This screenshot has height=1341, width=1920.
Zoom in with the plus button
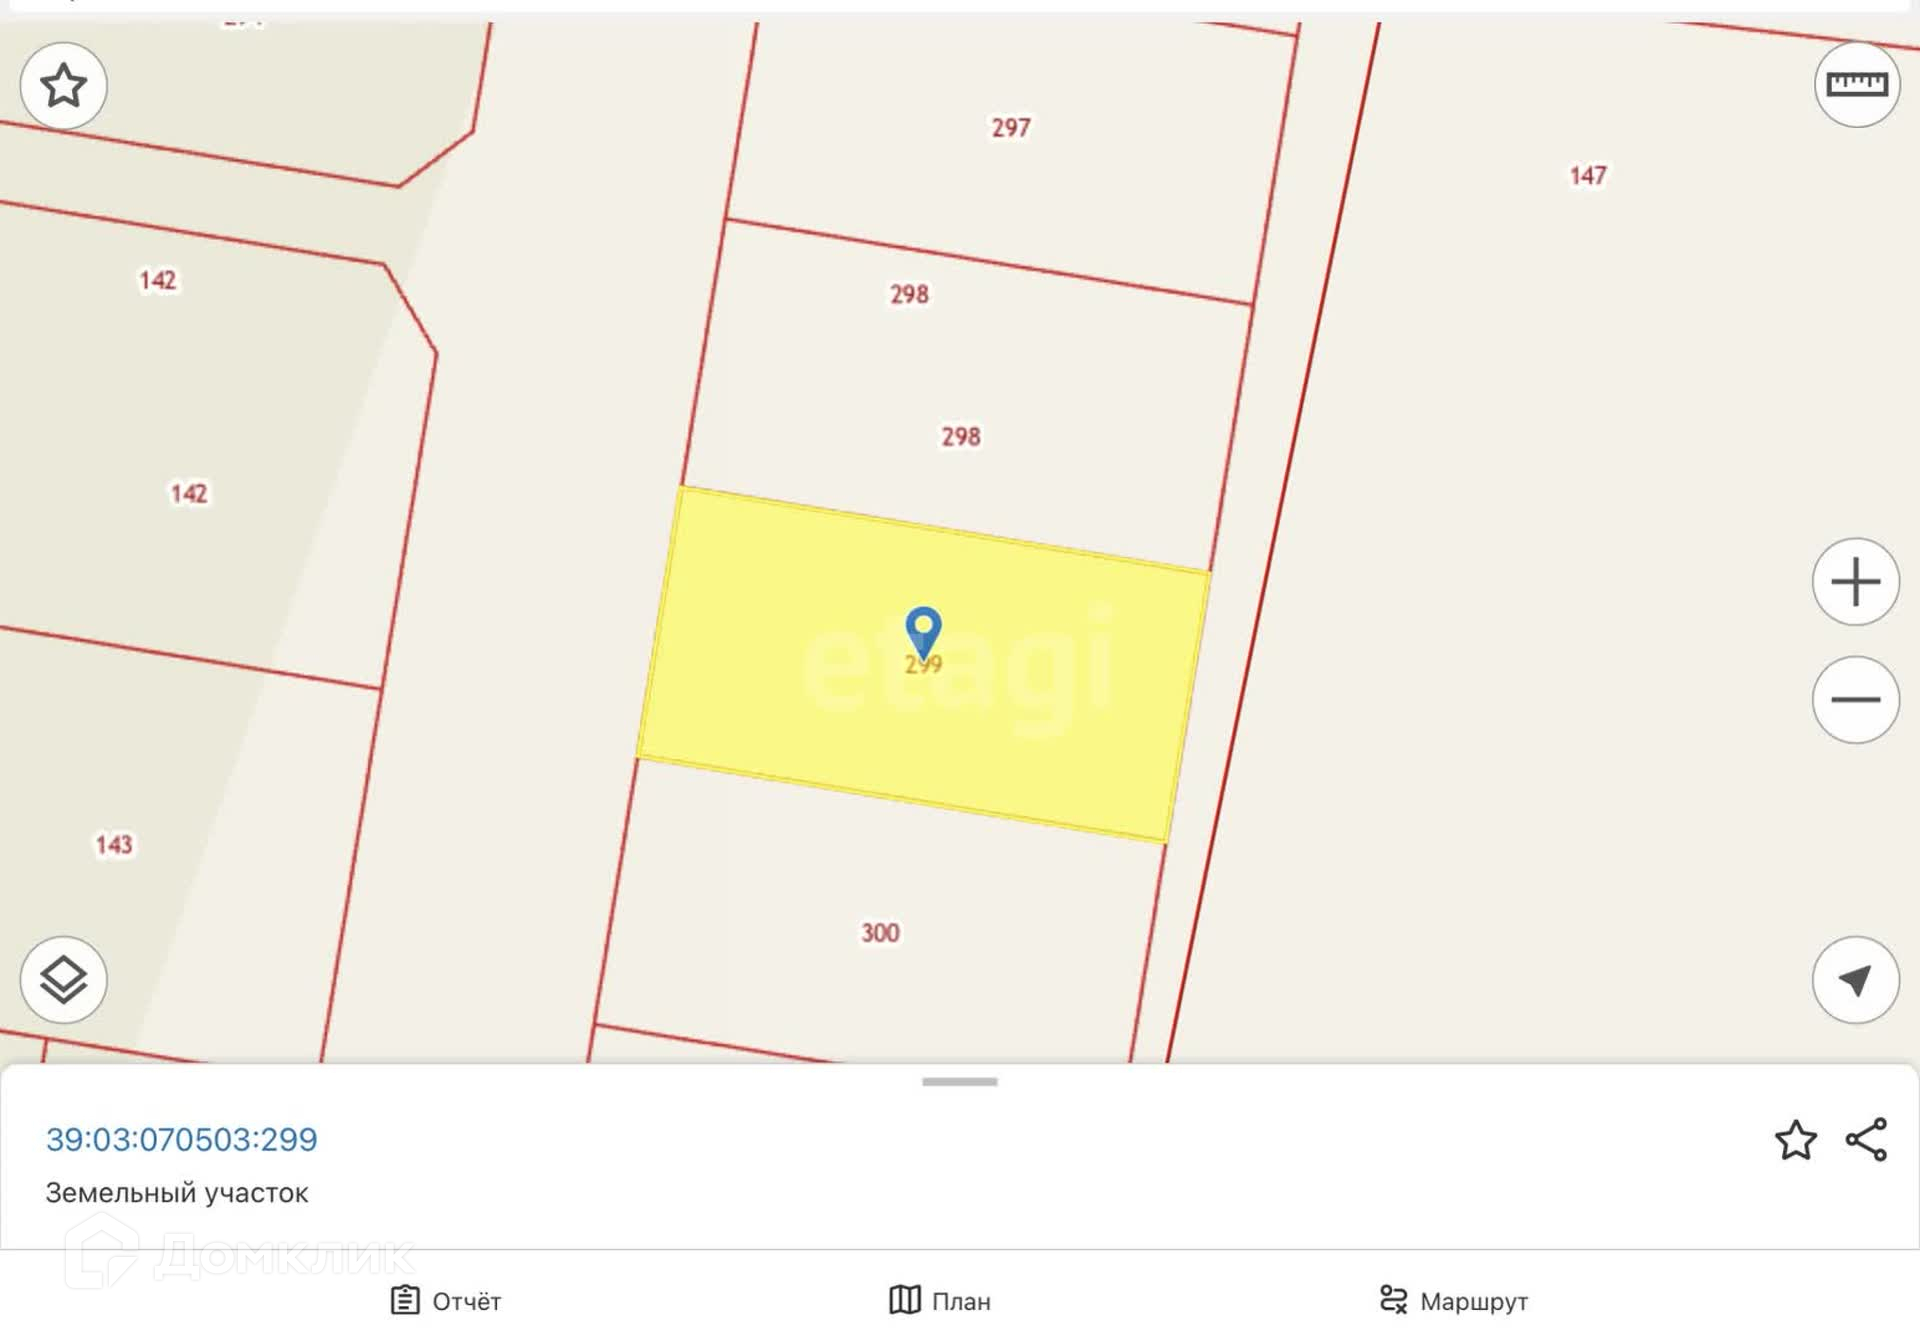click(1856, 582)
